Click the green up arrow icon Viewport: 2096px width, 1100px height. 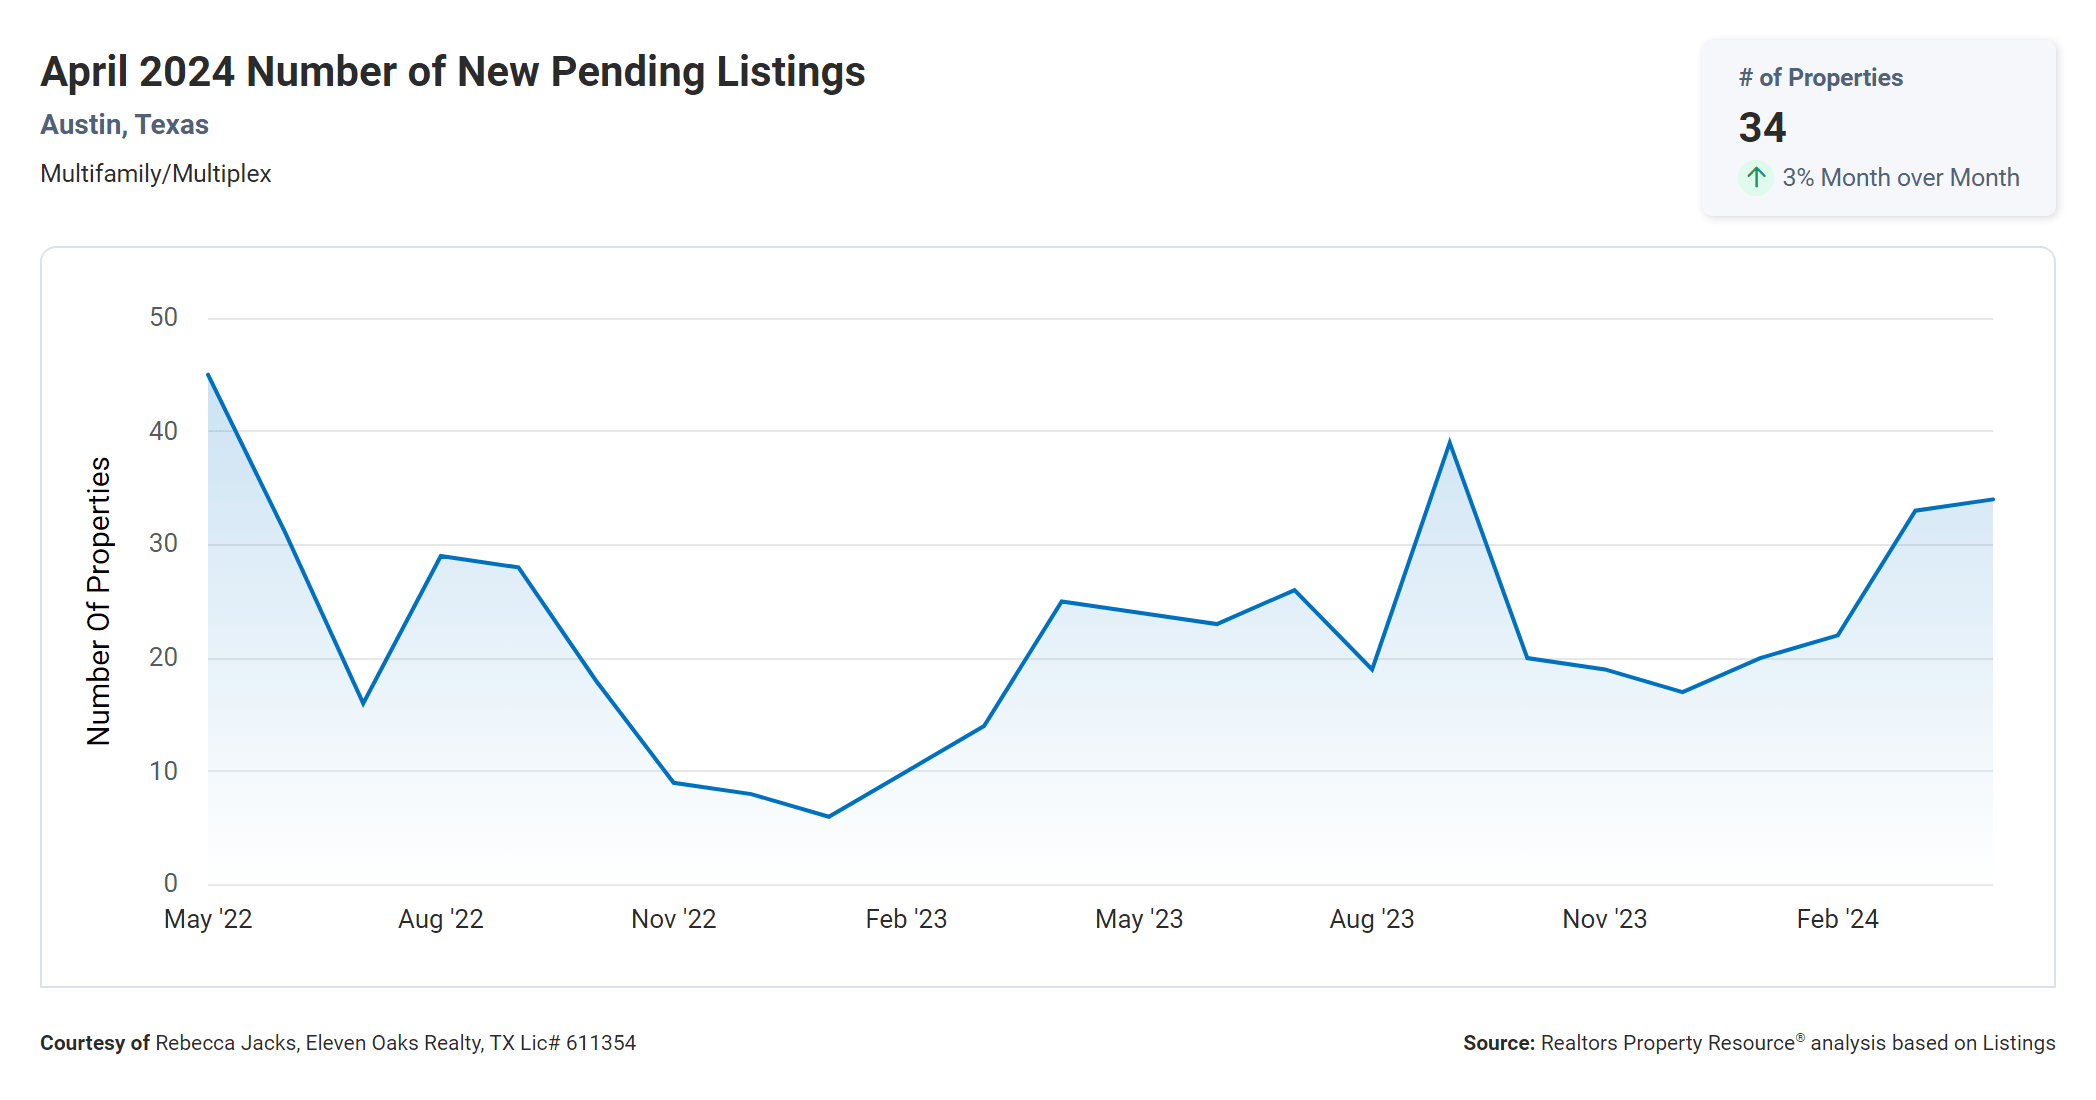(x=1755, y=178)
